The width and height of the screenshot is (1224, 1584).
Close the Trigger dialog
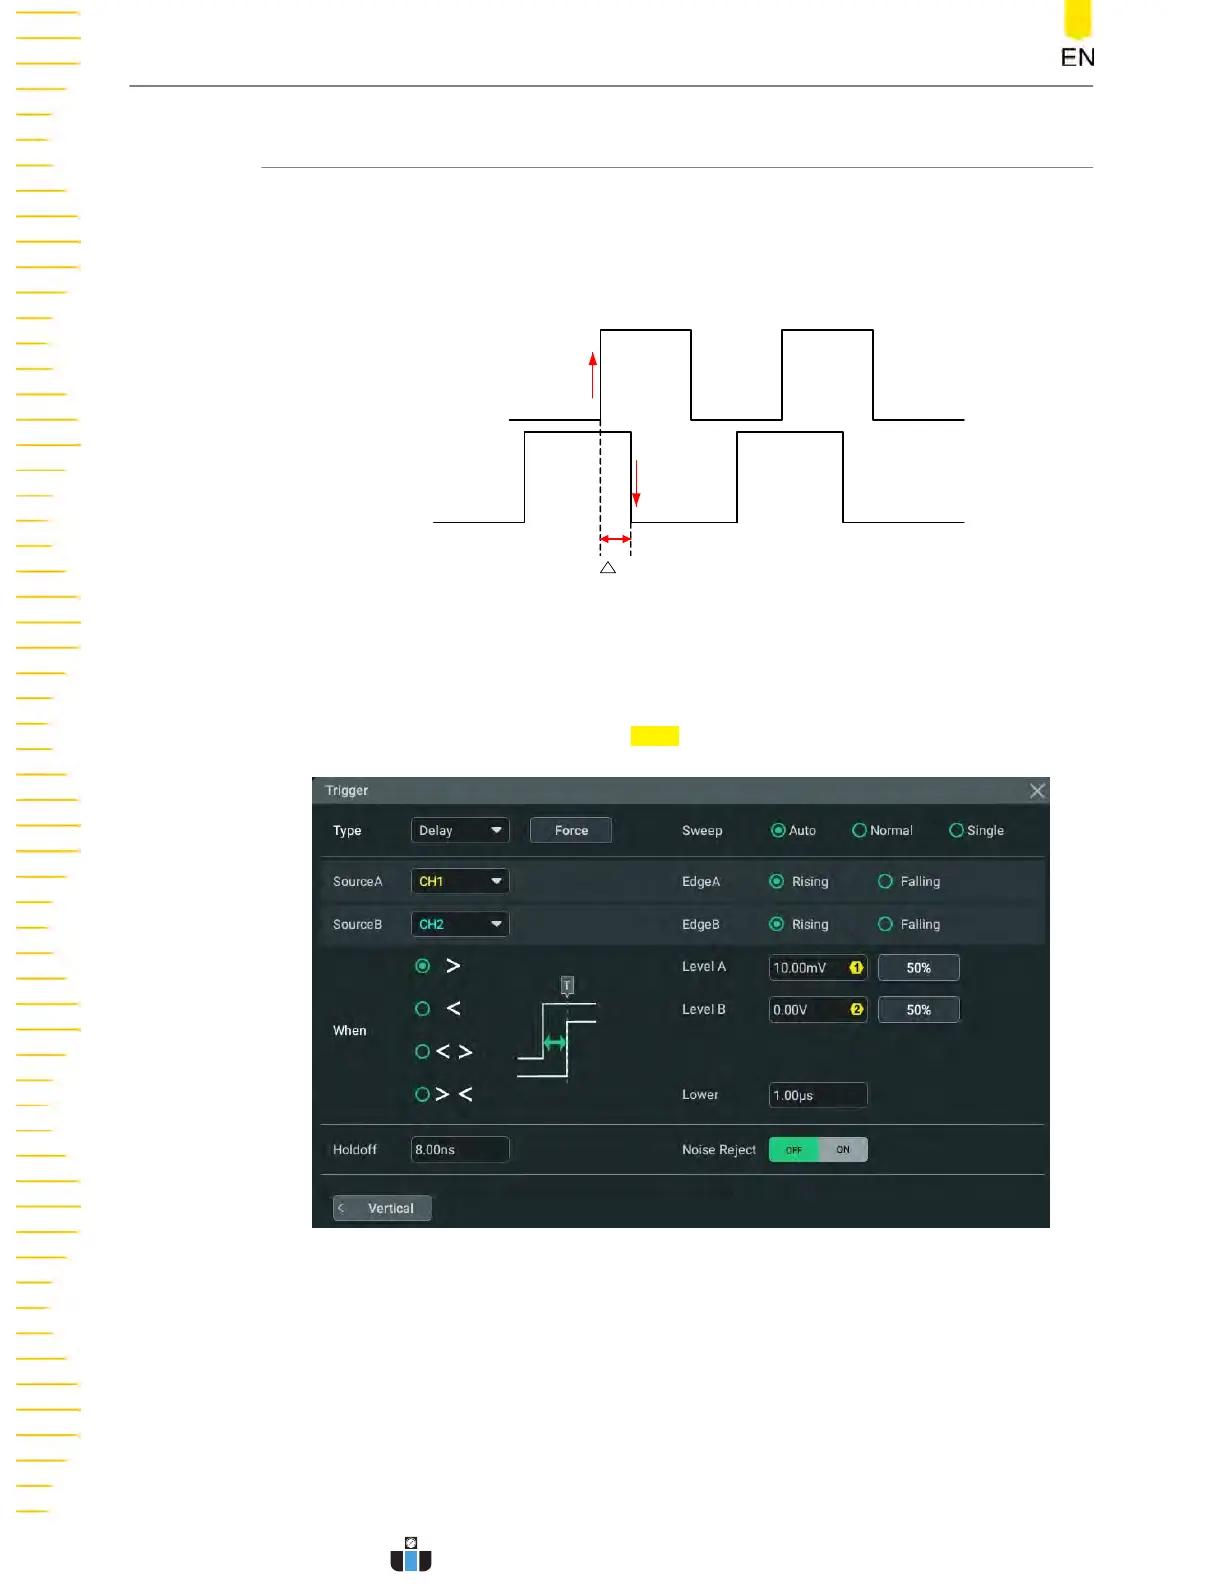(x=1037, y=791)
